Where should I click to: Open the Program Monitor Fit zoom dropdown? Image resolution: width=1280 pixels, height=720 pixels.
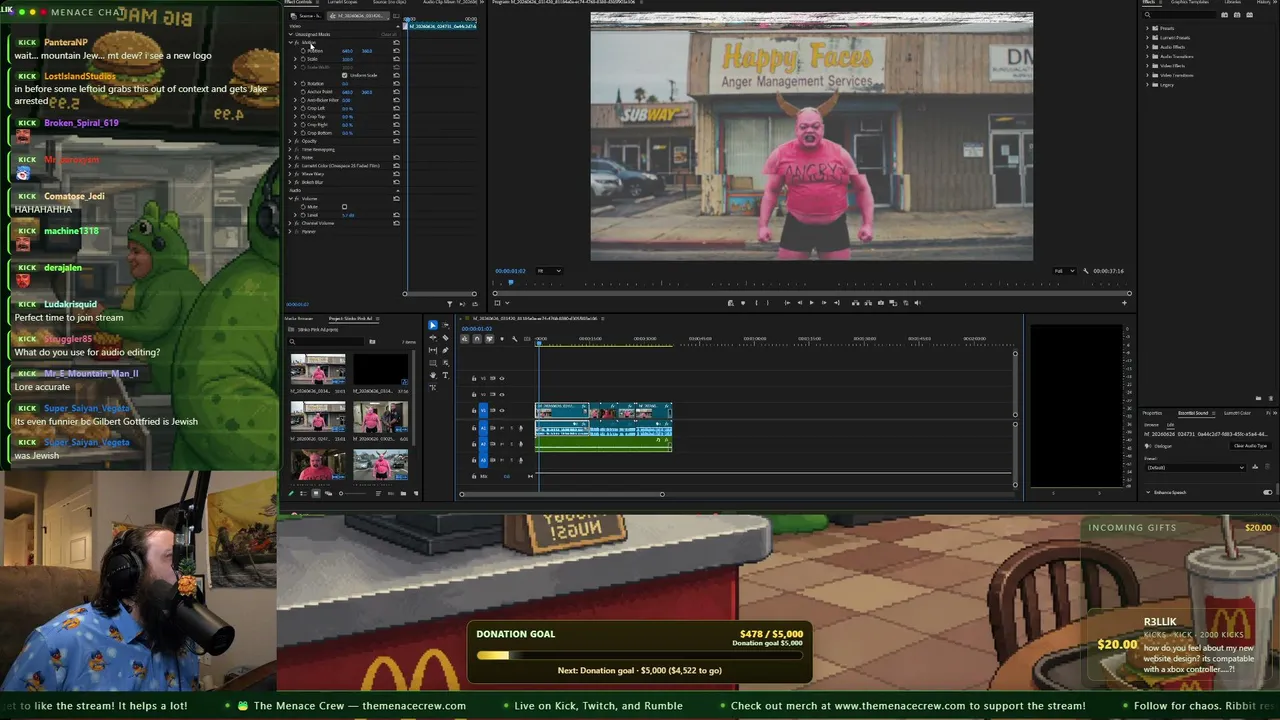click(x=549, y=270)
